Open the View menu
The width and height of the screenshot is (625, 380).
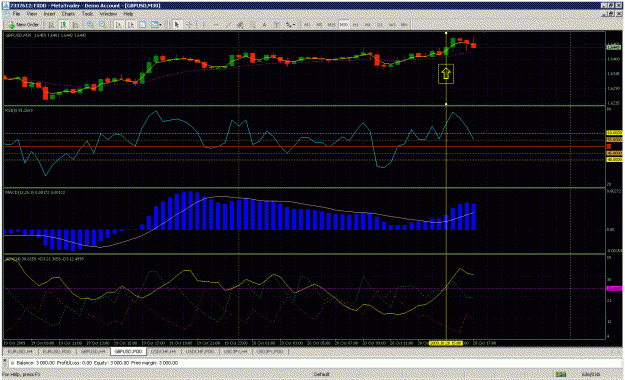pyautogui.click(x=32, y=14)
